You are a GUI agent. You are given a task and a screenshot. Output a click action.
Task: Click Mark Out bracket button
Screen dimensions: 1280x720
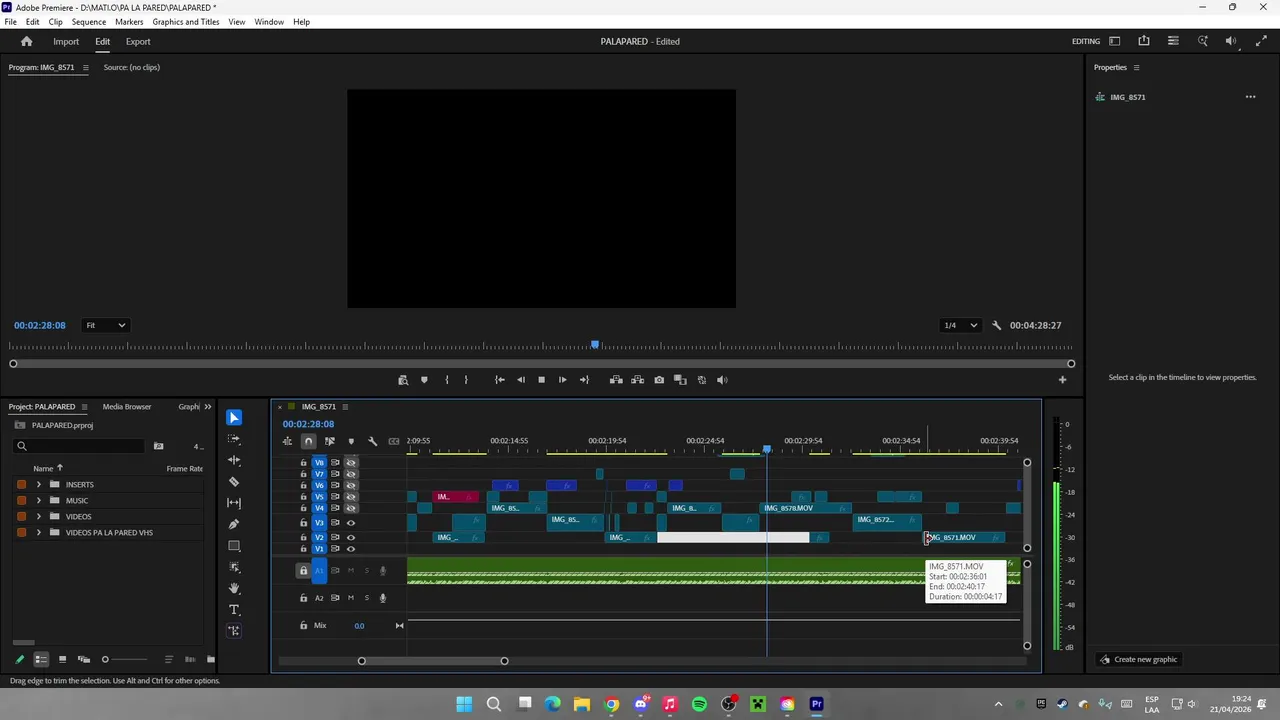(x=466, y=380)
